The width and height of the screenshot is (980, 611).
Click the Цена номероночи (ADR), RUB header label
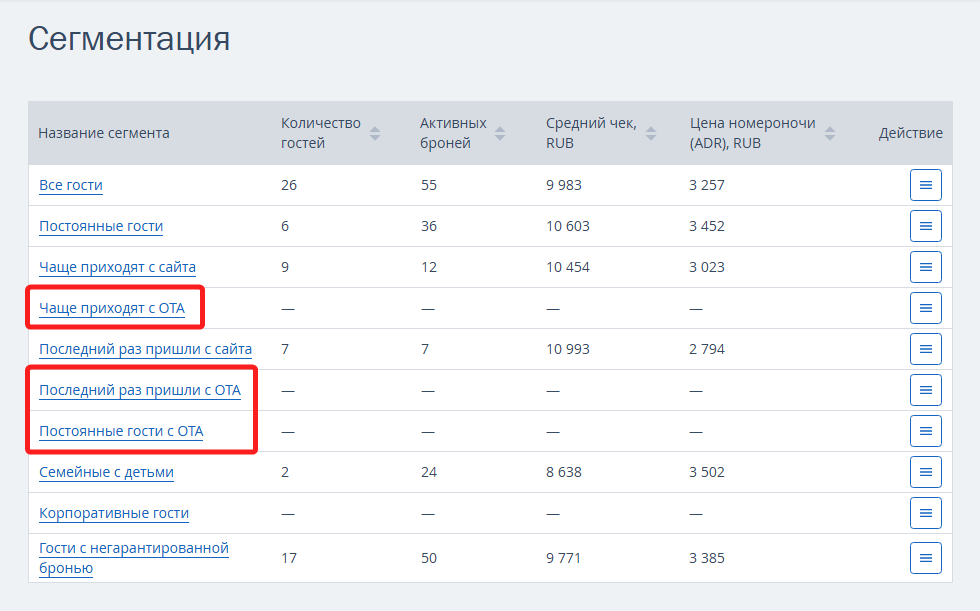[x=752, y=133]
